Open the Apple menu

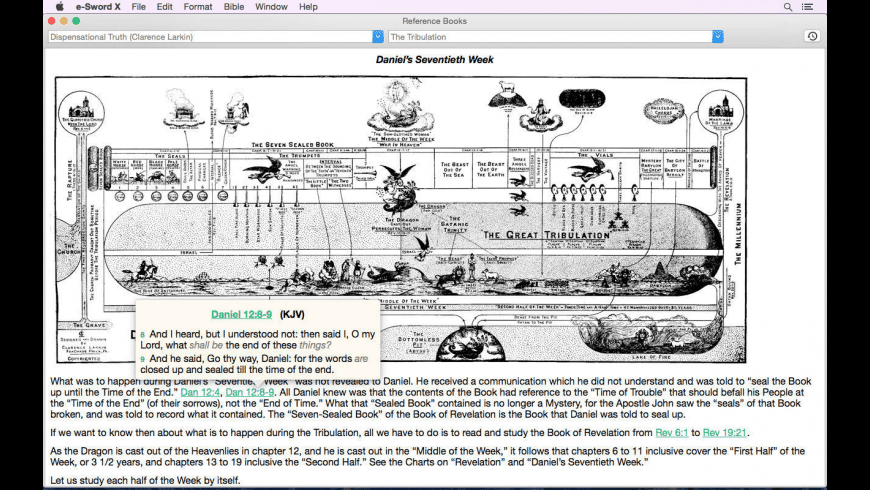(x=60, y=7)
